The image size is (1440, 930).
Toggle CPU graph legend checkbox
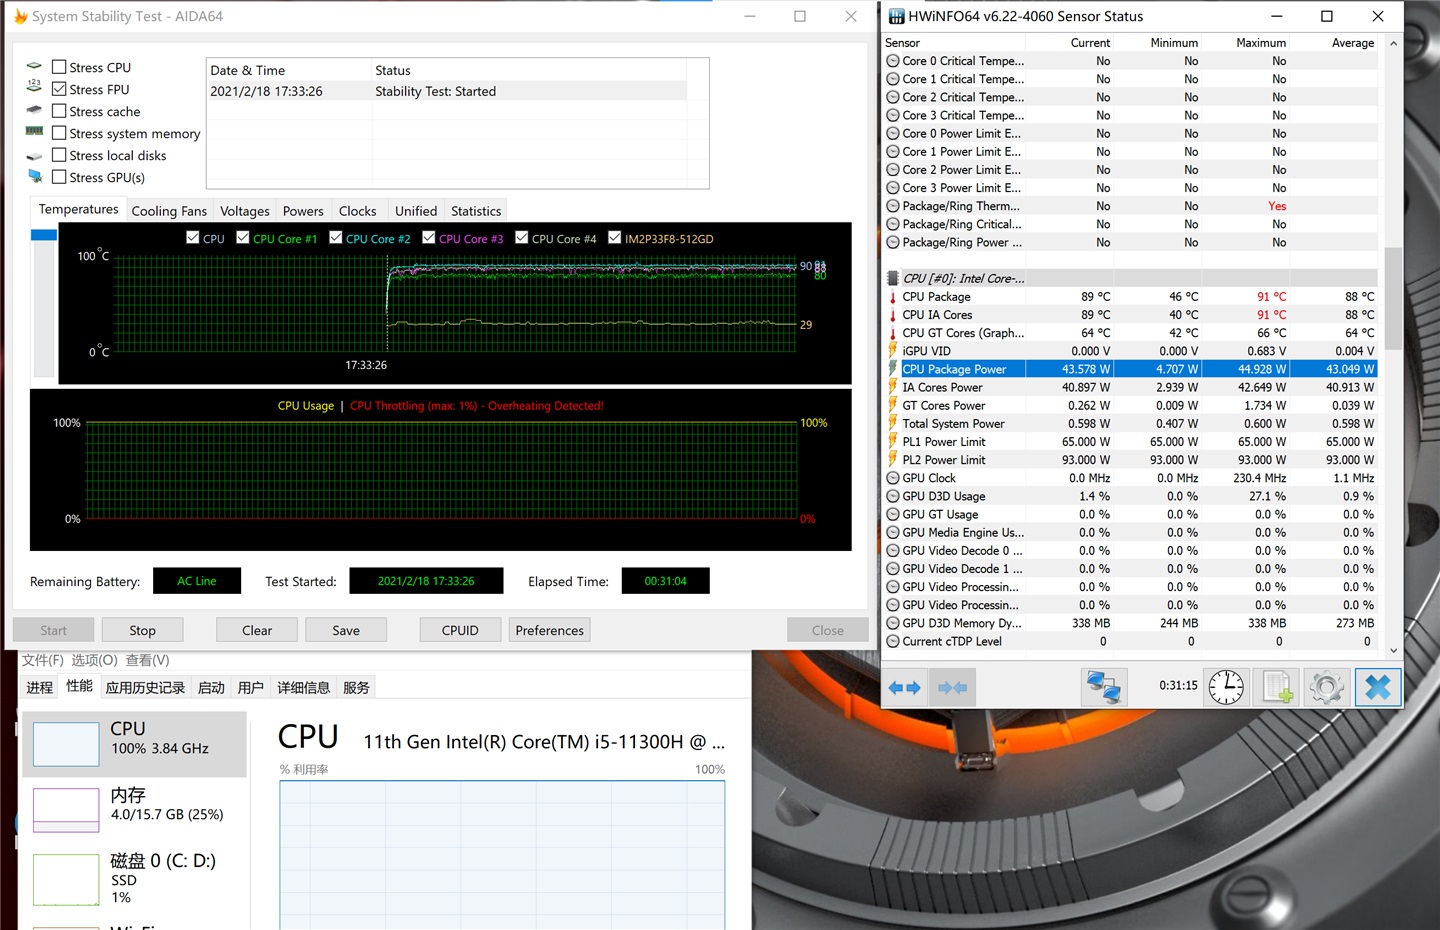(x=192, y=238)
